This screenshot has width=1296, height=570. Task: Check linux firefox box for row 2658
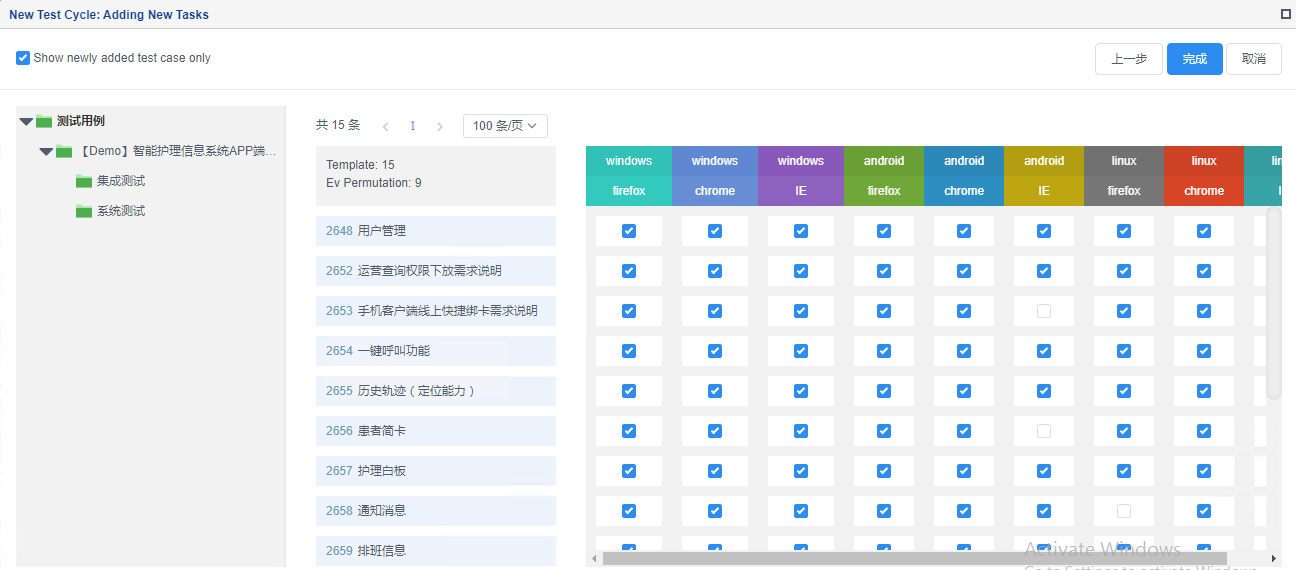click(1124, 511)
